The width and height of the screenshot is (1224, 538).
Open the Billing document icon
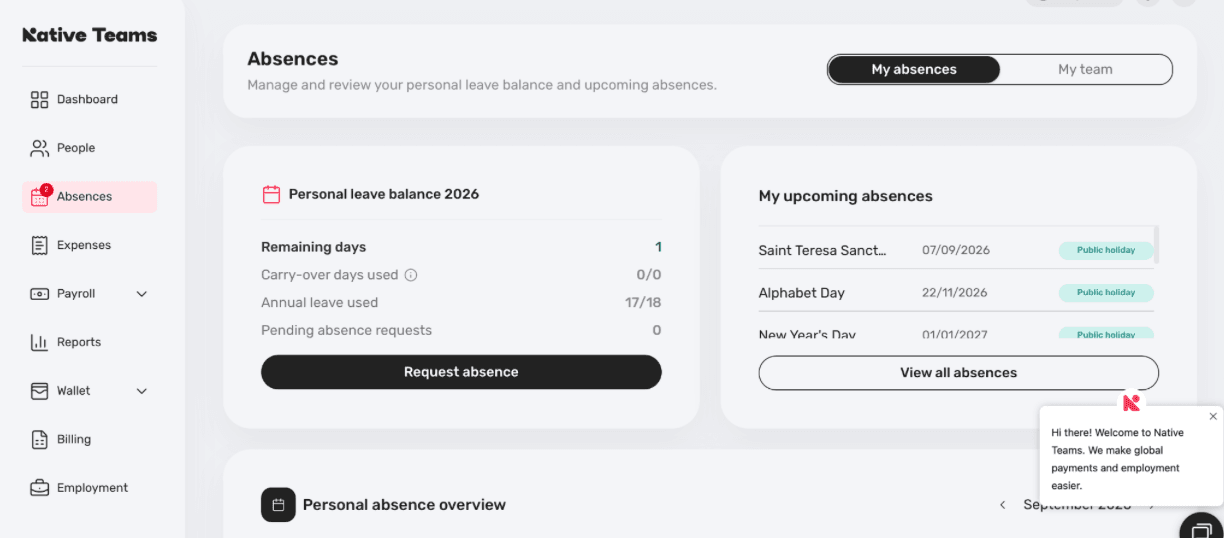(x=39, y=439)
